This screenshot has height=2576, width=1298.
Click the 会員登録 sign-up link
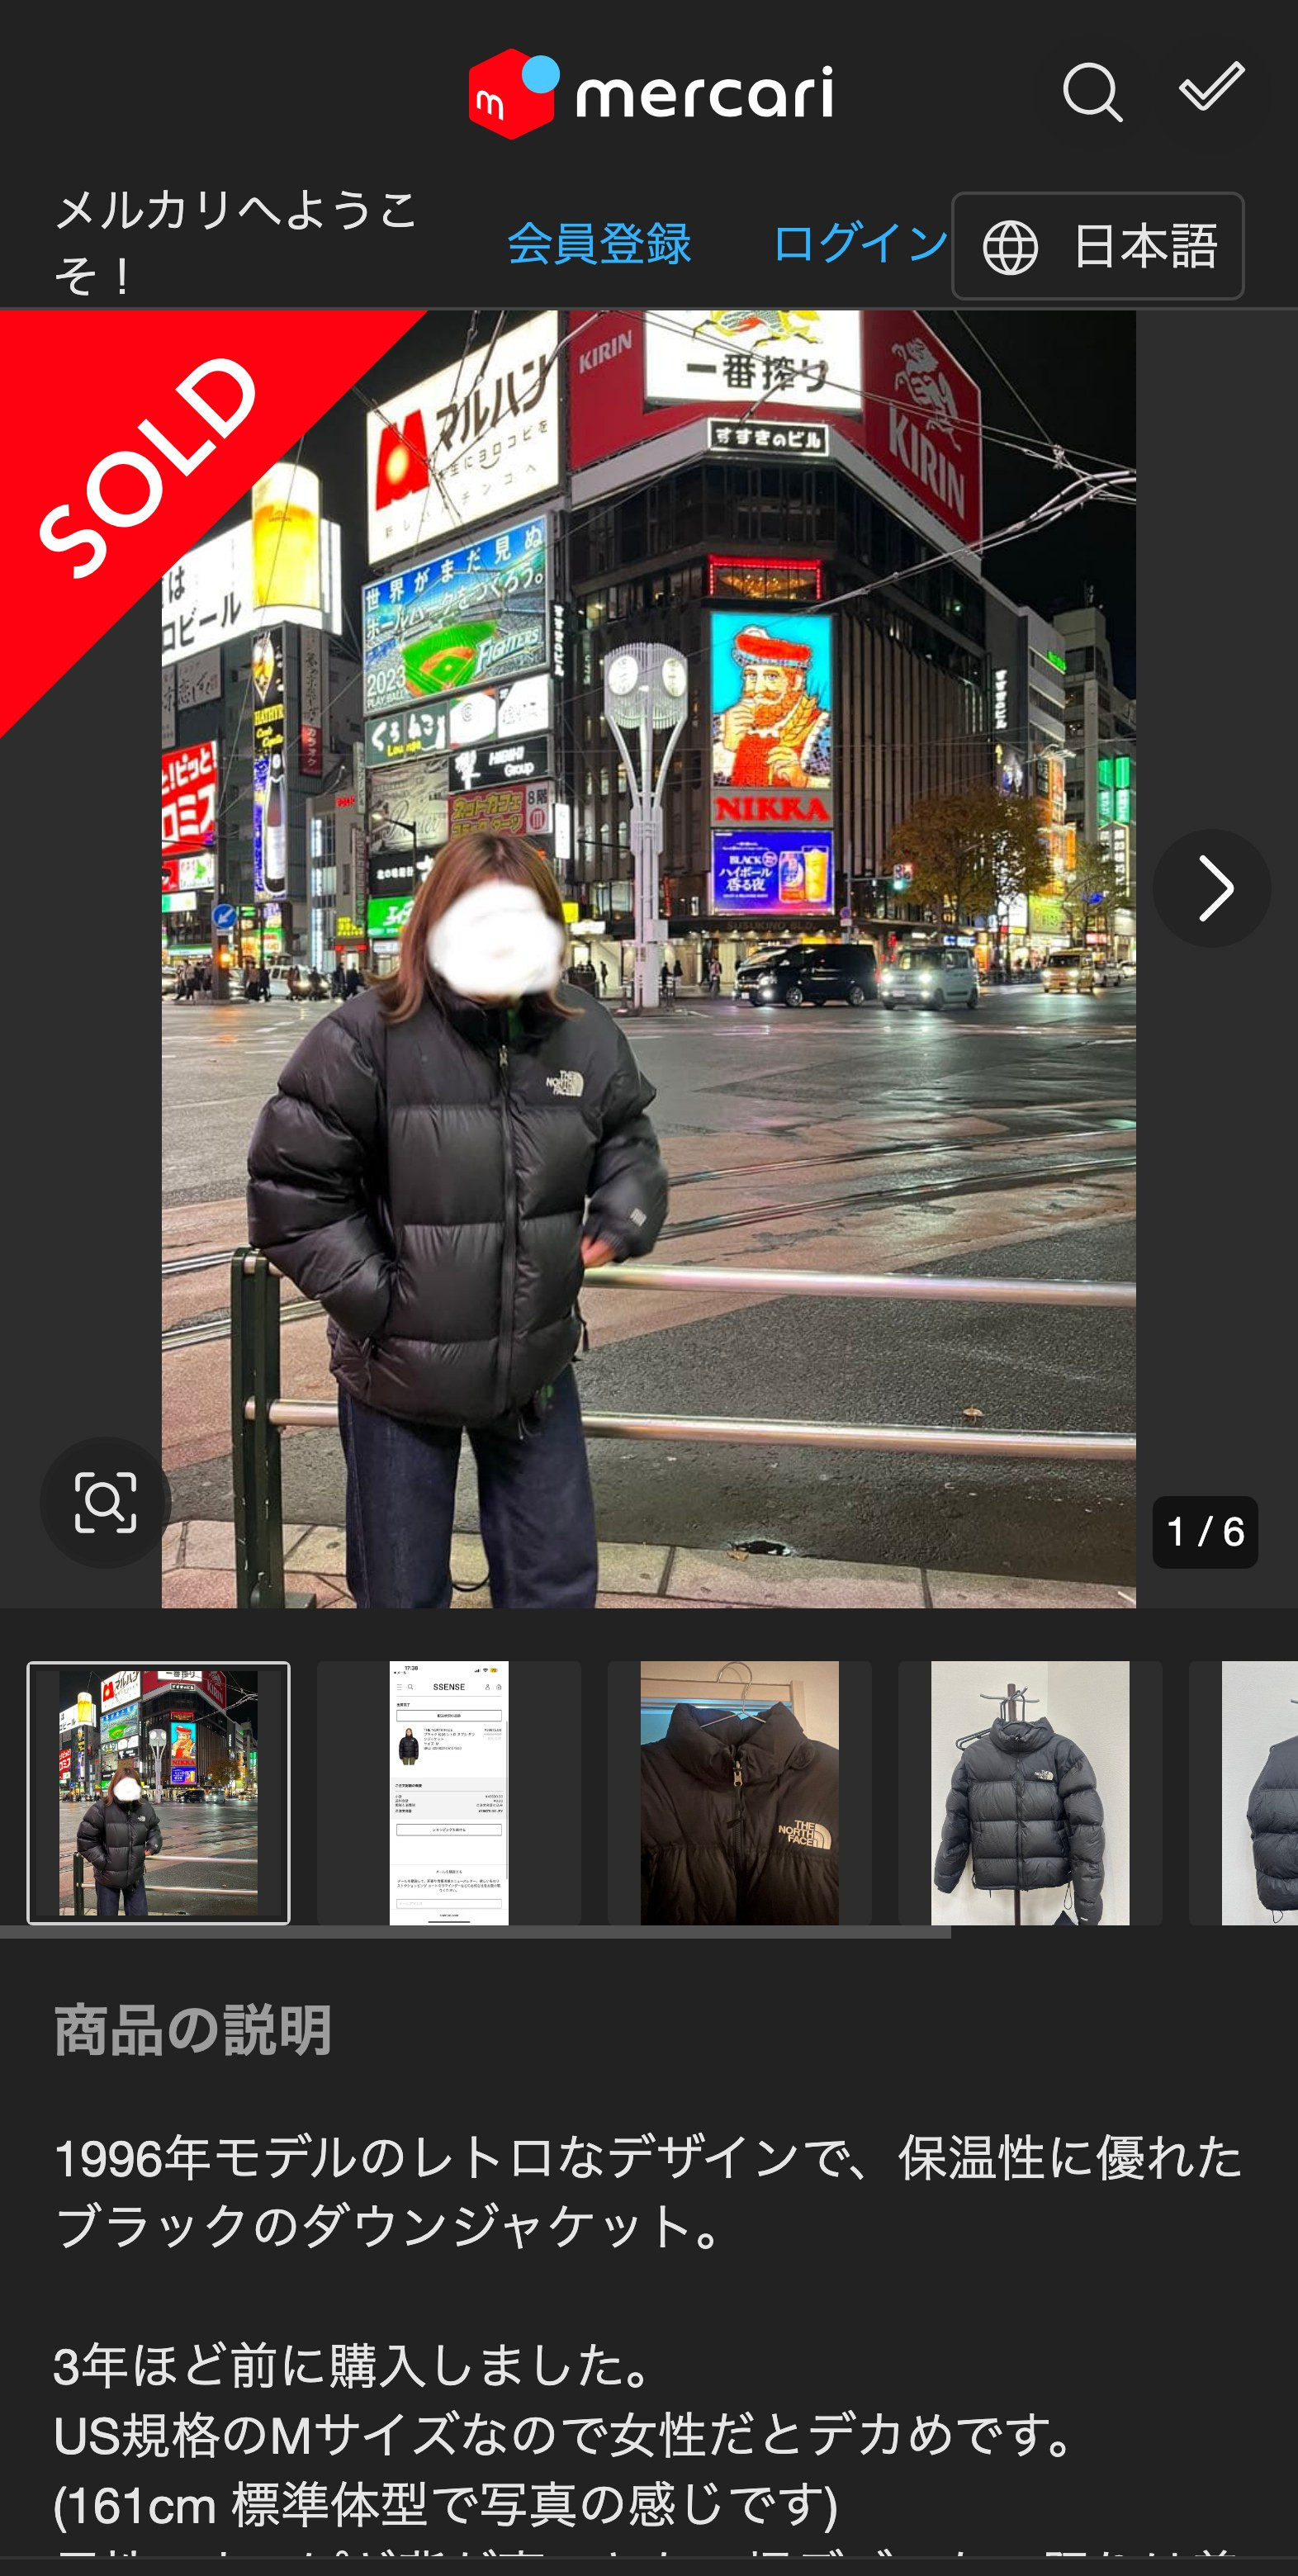pos(599,244)
